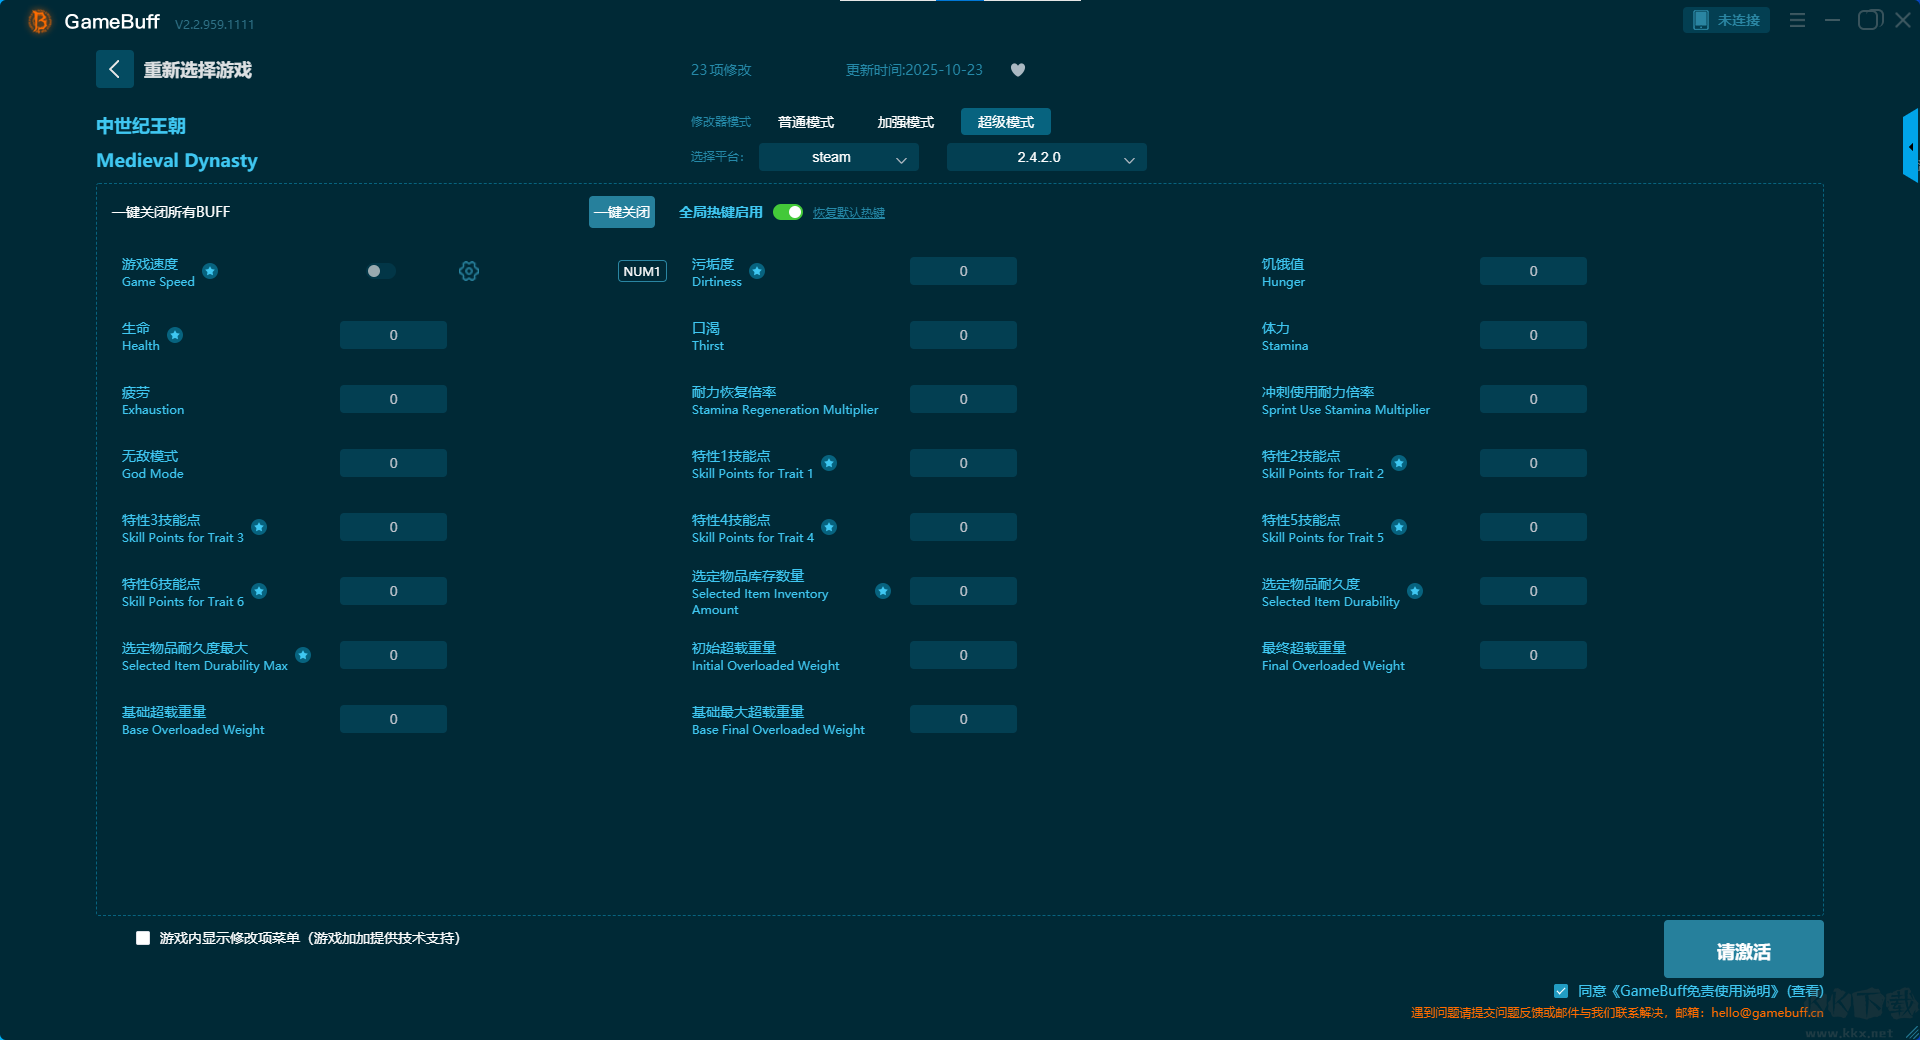Click the God Mode value field
The width and height of the screenshot is (1920, 1040).
coord(393,463)
